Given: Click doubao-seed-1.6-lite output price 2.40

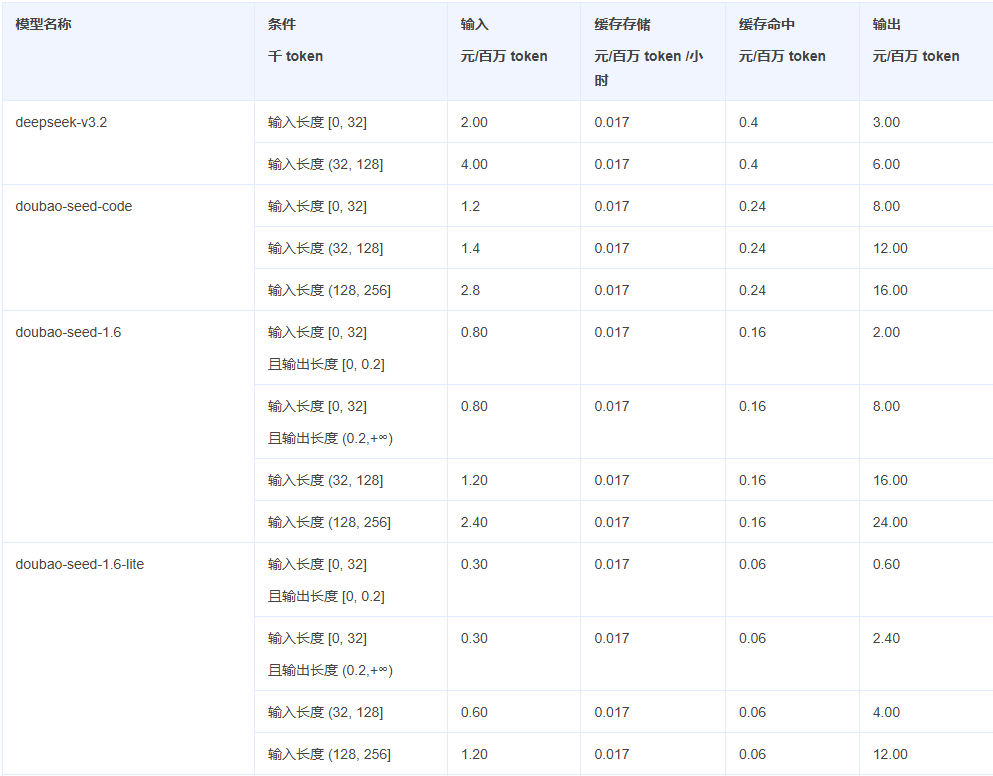Looking at the screenshot, I should tap(886, 638).
